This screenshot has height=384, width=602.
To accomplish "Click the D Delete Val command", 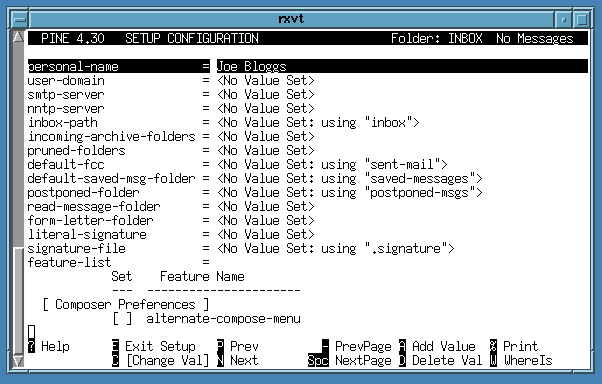I will [441, 361].
